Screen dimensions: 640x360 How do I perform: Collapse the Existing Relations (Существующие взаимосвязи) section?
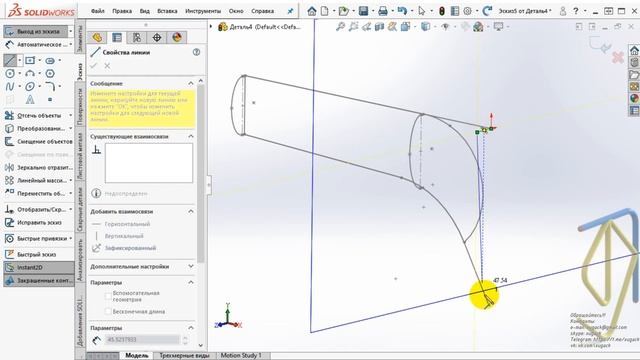pyautogui.click(x=191, y=136)
